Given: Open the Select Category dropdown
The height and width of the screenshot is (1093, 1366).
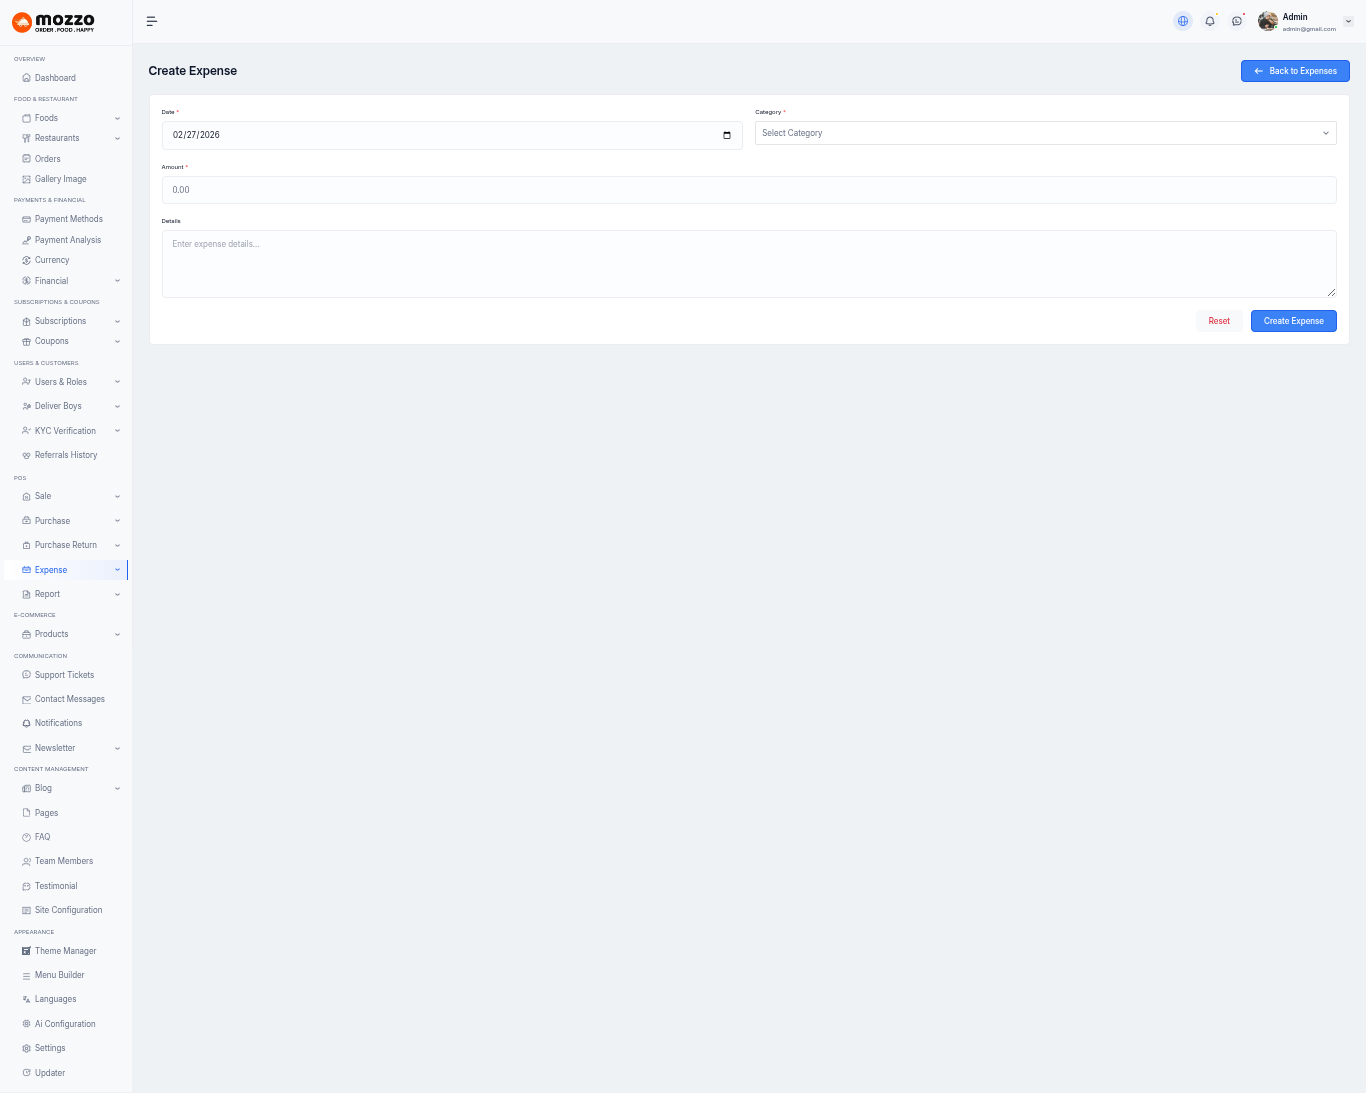Looking at the screenshot, I should (1045, 133).
